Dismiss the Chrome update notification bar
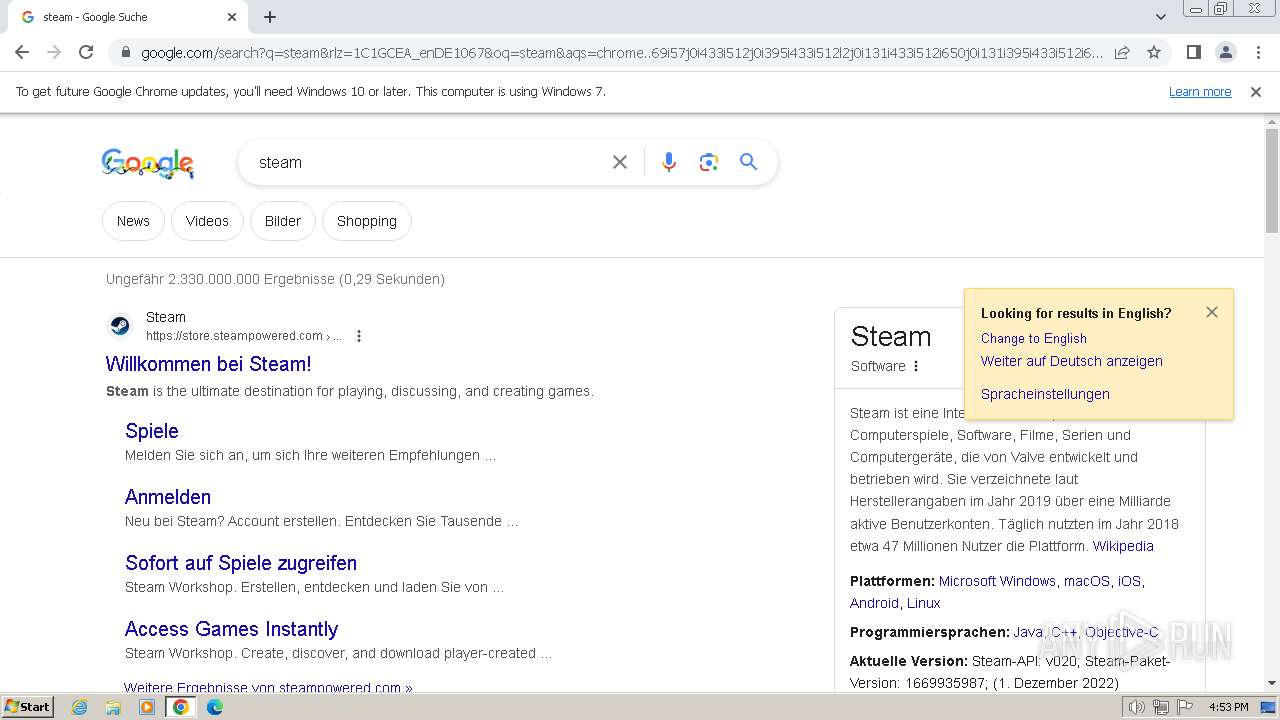 1256,91
